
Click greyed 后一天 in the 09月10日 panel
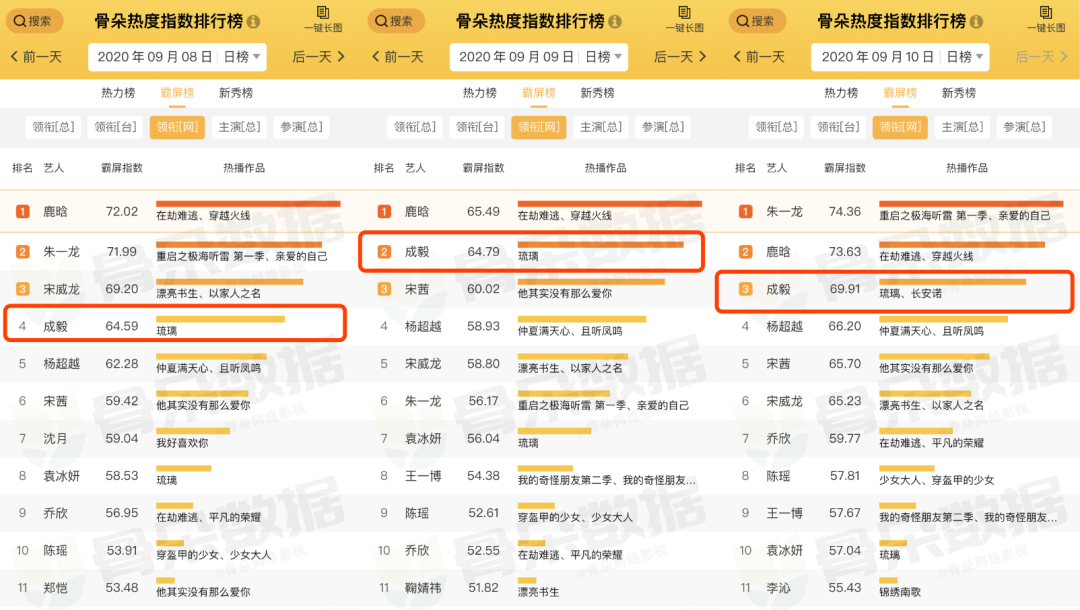click(x=1042, y=56)
